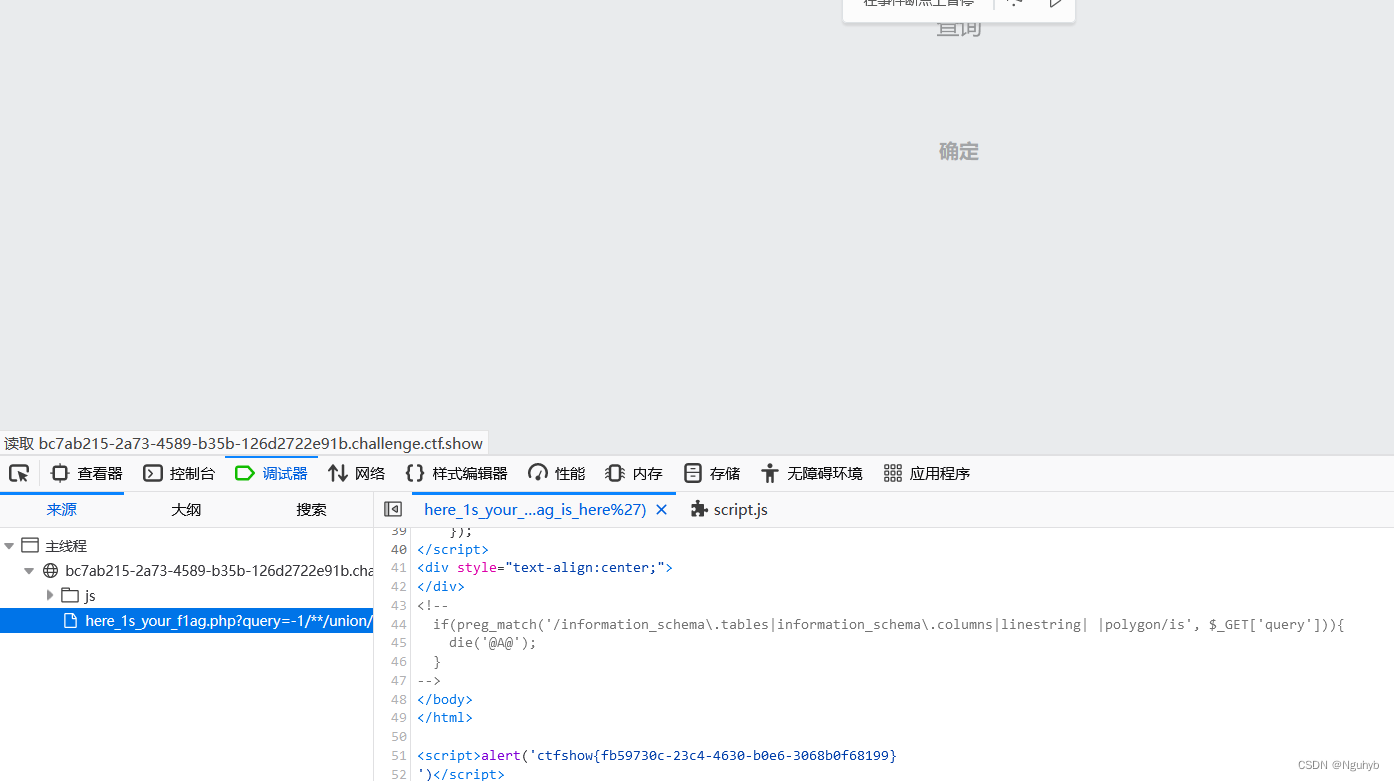Select the 来源 sources sub-tab
Image resolution: width=1394 pixels, height=781 pixels.
62,509
